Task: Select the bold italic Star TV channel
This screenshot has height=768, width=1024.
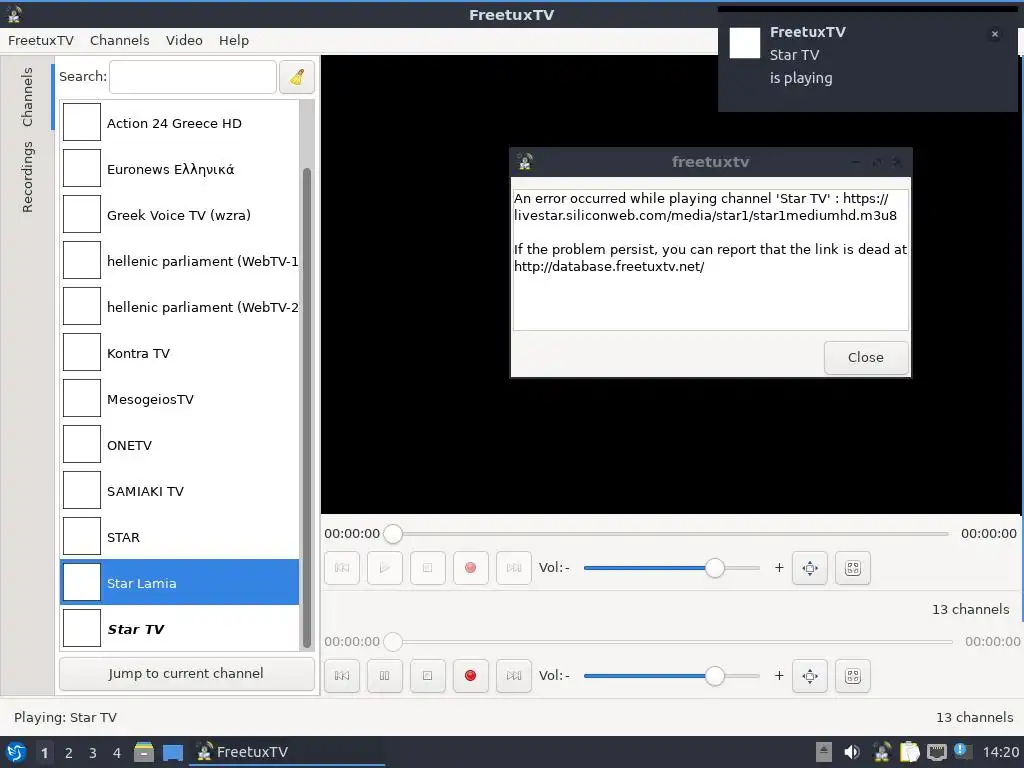Action: [180, 629]
